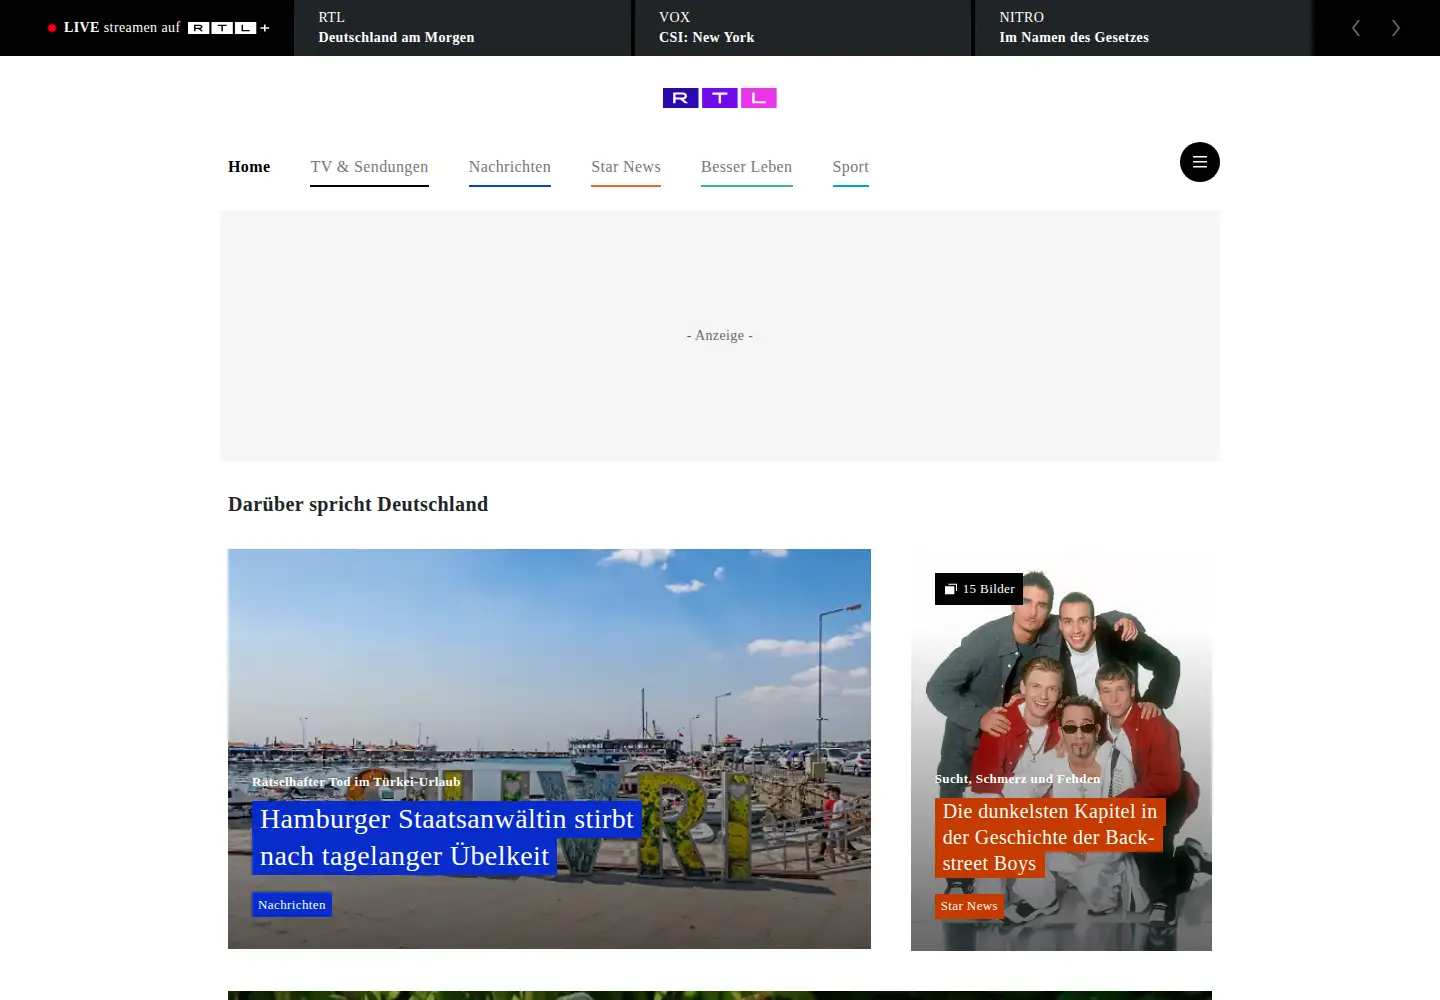Show next live channels with the right arrow
1440x1000 pixels.
pyautogui.click(x=1396, y=28)
